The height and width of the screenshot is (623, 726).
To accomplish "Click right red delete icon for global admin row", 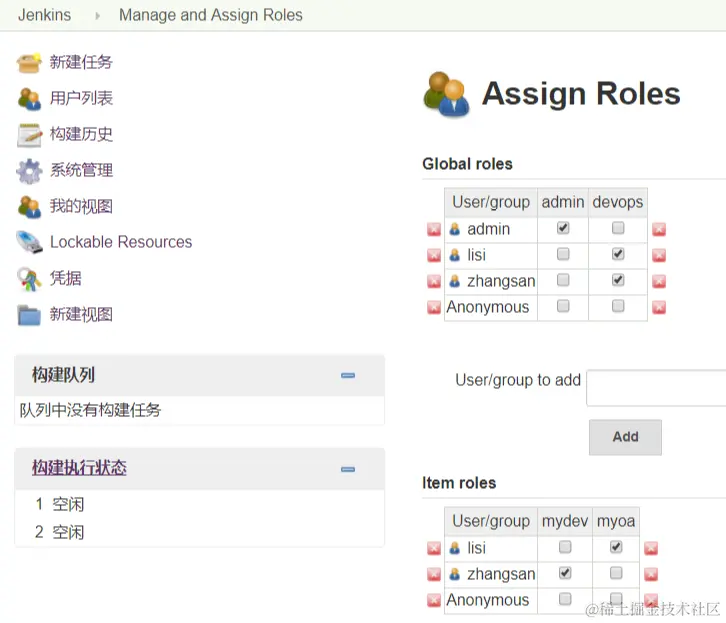I will point(659,229).
